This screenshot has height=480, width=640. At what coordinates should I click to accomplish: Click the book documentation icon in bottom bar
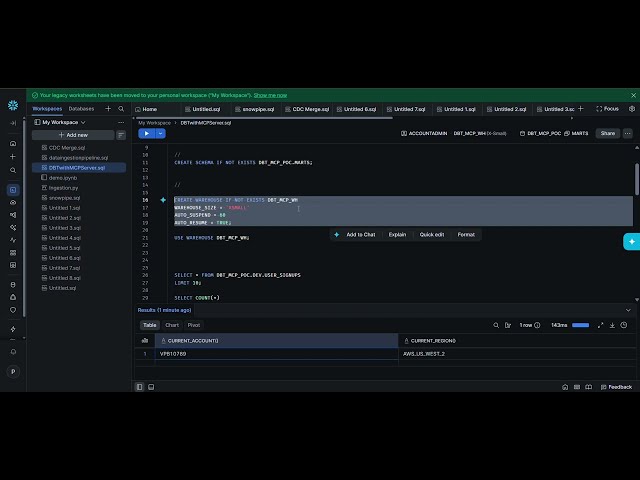(x=589, y=387)
